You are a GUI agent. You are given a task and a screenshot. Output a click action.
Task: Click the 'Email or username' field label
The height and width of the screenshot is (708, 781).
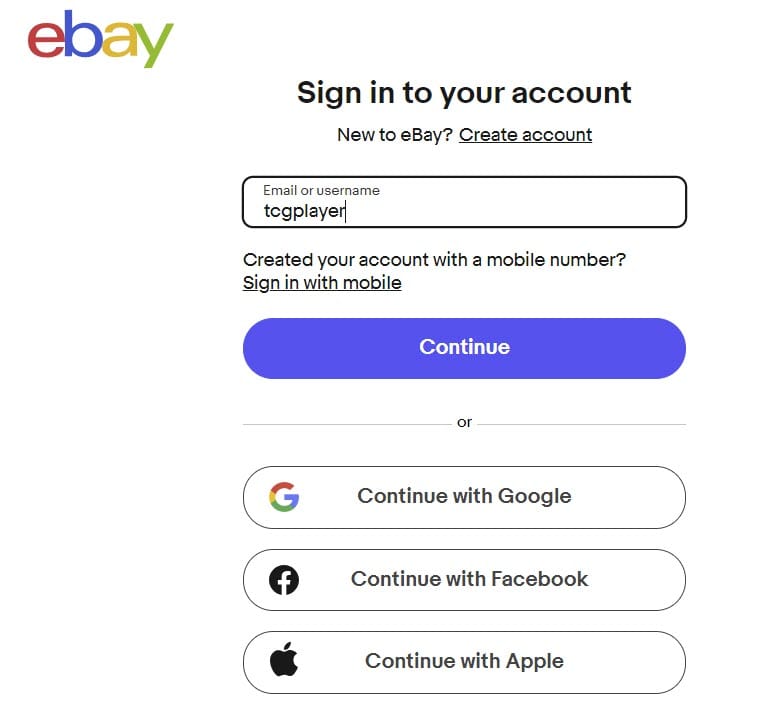321,190
